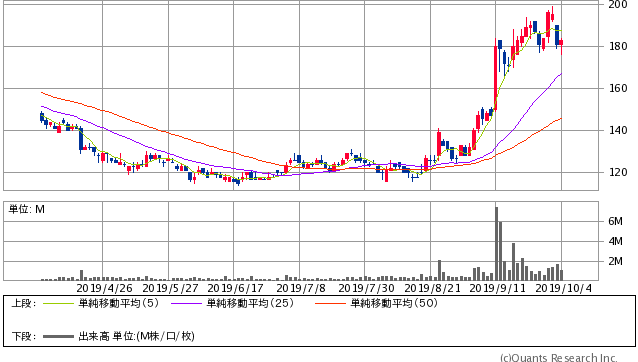
Task: Click the green 5-day moving average legend line
Action: click(58, 303)
